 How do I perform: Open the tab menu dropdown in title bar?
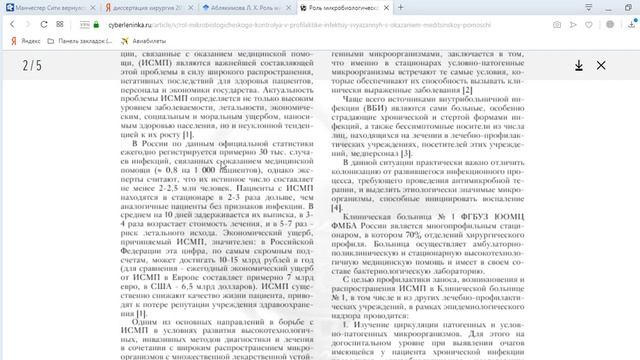pos(589,8)
